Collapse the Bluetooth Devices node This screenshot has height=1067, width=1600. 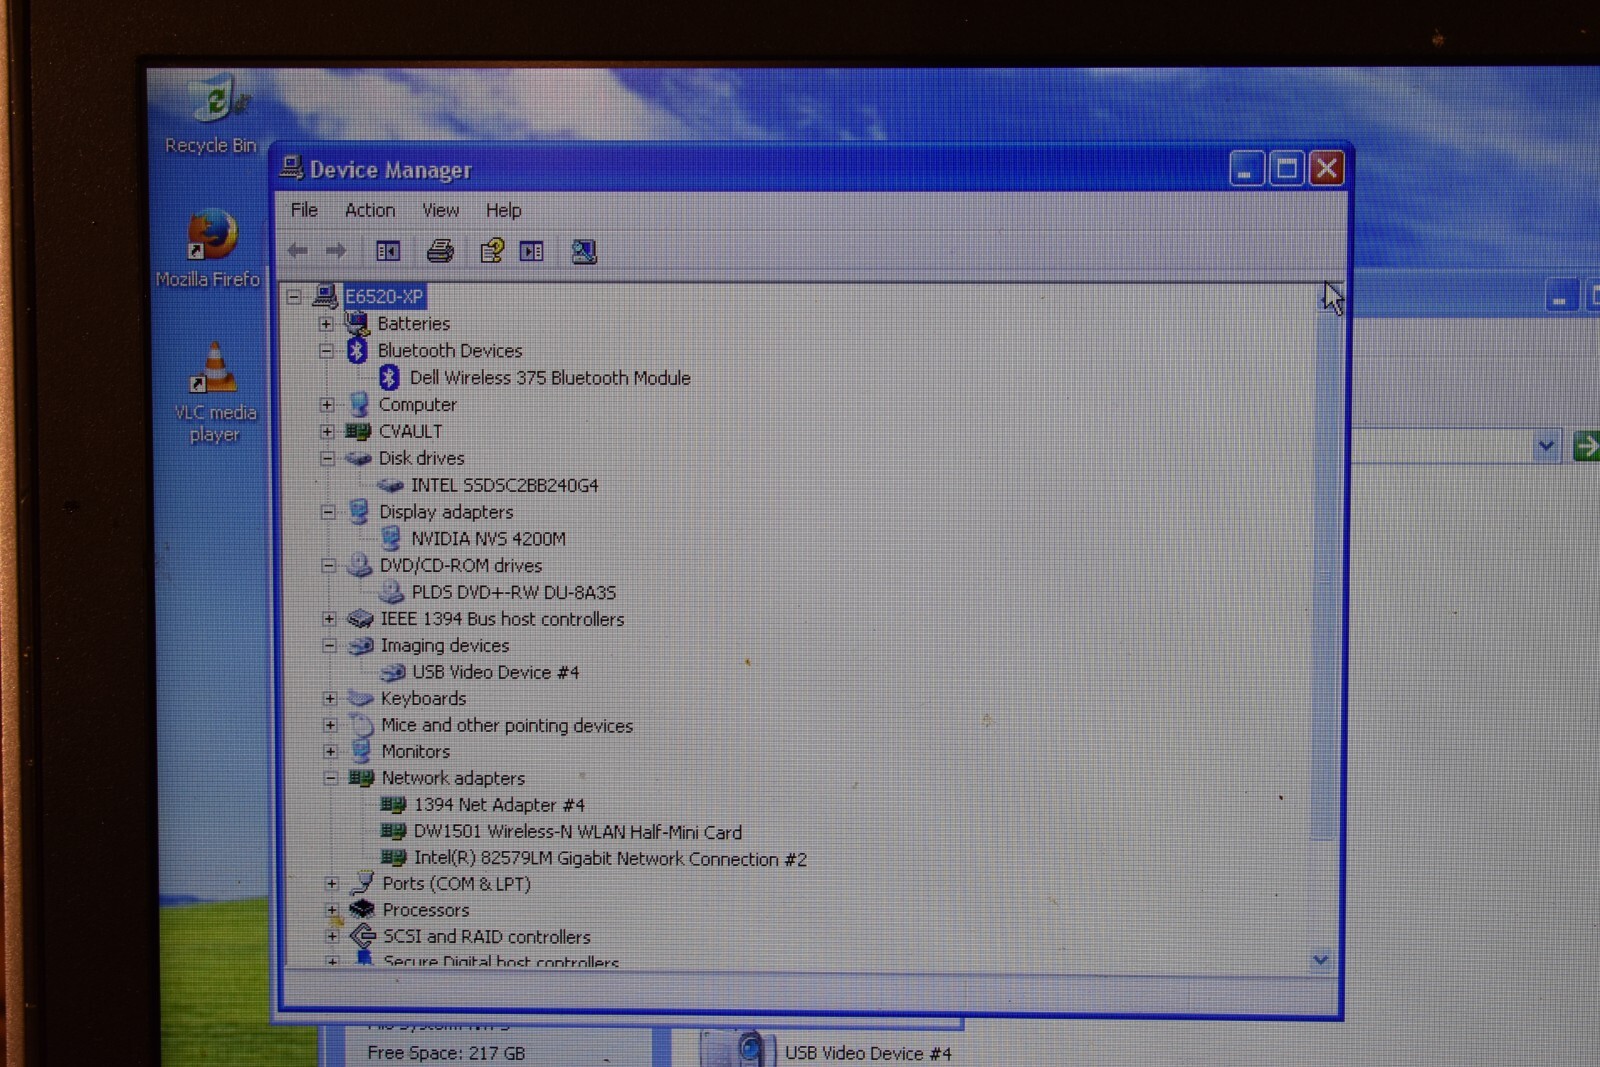[326, 351]
